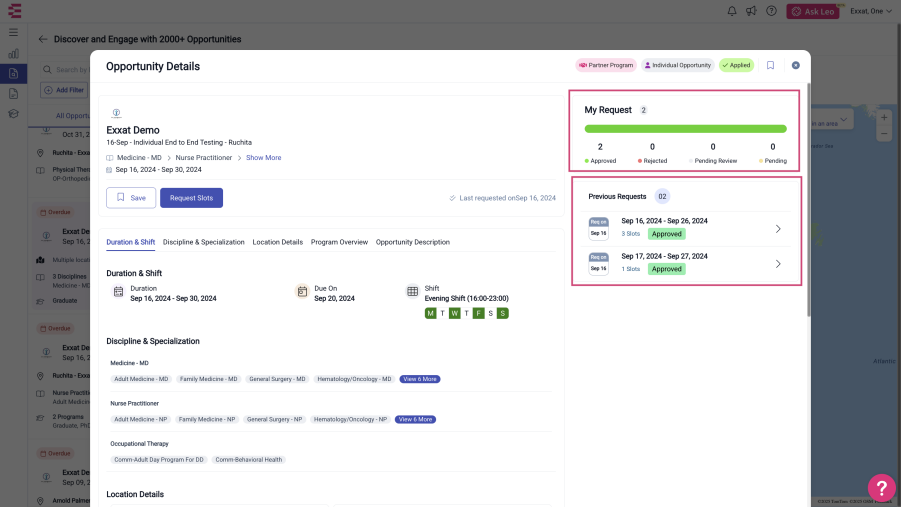902x507 pixels.
Task: Click the Approved badge for Sep 16 request
Action: [x=667, y=234]
